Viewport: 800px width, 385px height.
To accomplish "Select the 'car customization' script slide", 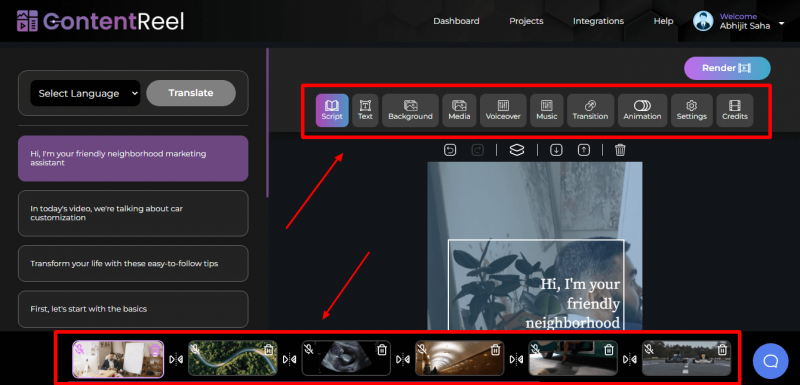I will [x=133, y=213].
